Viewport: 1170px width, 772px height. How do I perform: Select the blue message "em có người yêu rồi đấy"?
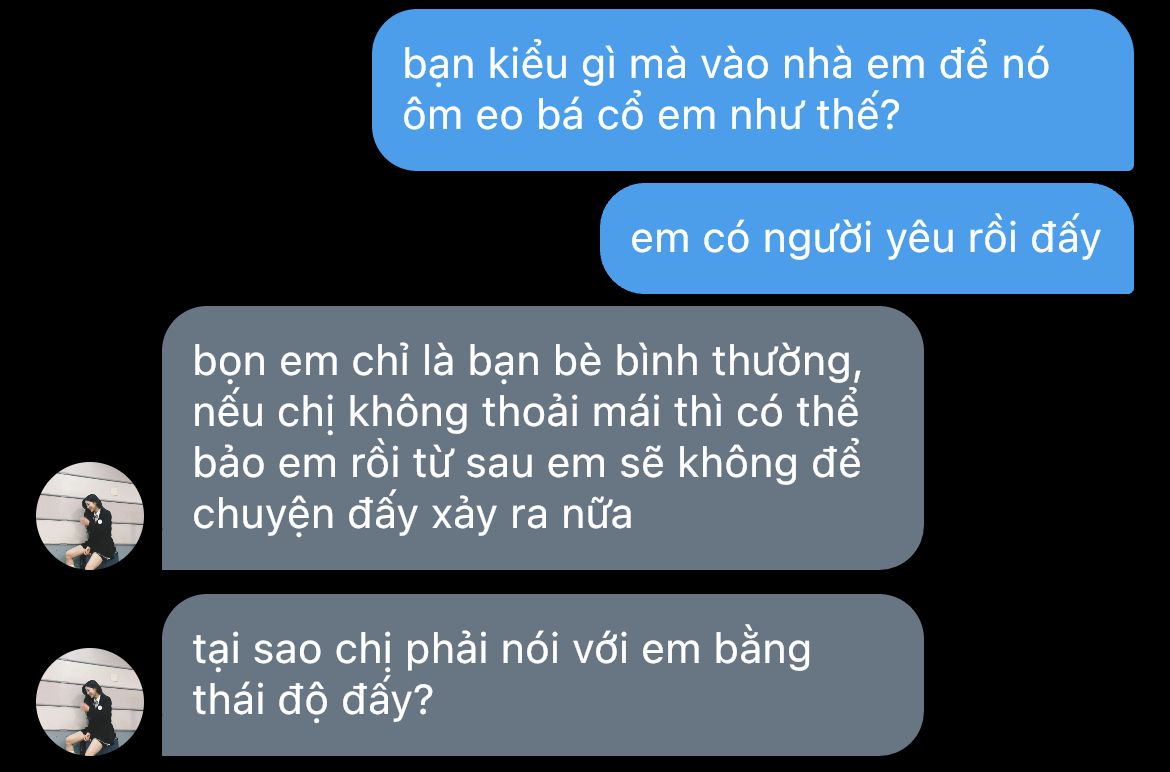pos(866,238)
